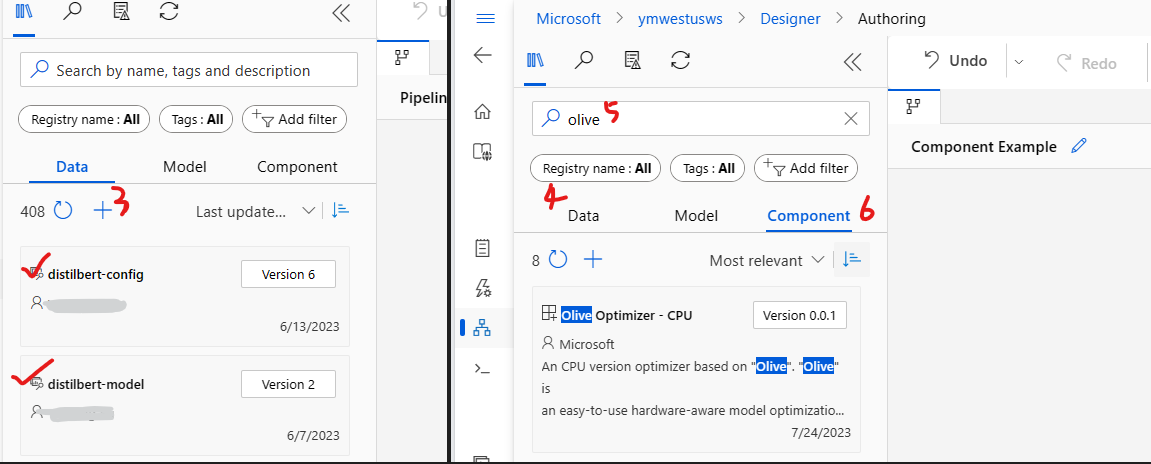
Task: Collapse the left asset library panel
Action: pyautogui.click(x=341, y=14)
